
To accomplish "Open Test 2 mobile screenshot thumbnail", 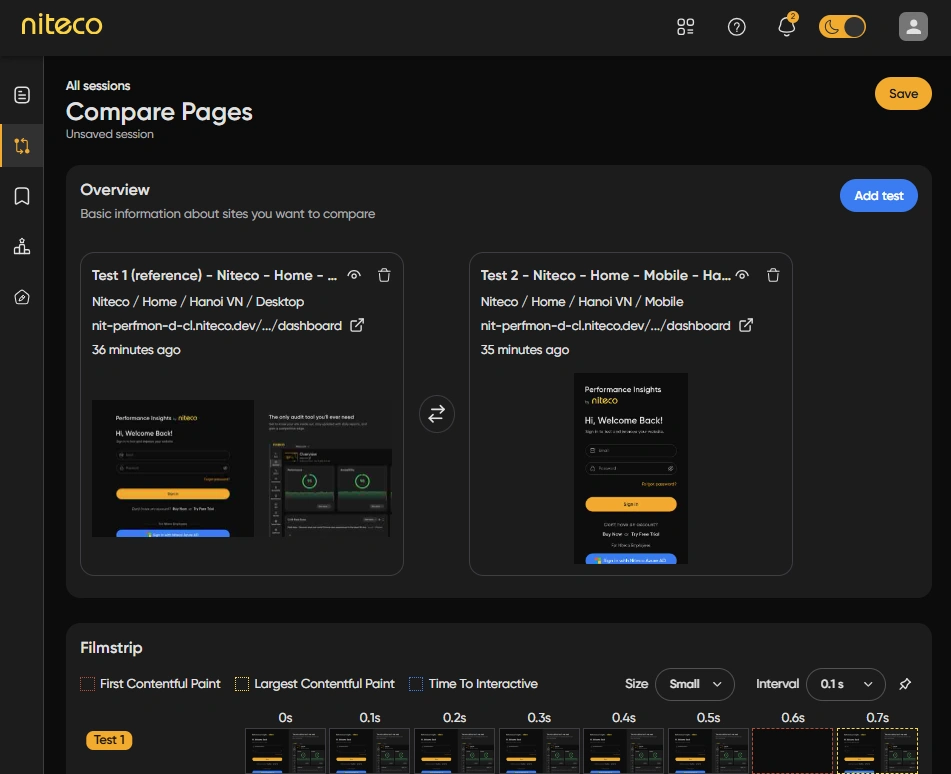I will (631, 468).
